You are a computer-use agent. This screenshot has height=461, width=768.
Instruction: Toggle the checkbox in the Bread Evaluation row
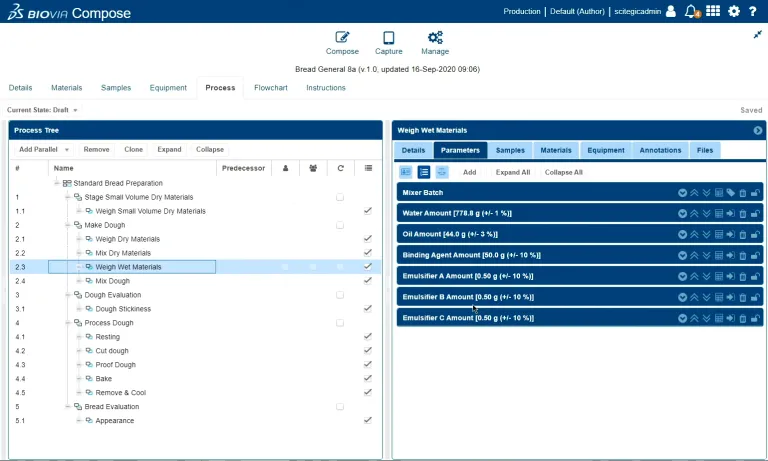(x=340, y=407)
